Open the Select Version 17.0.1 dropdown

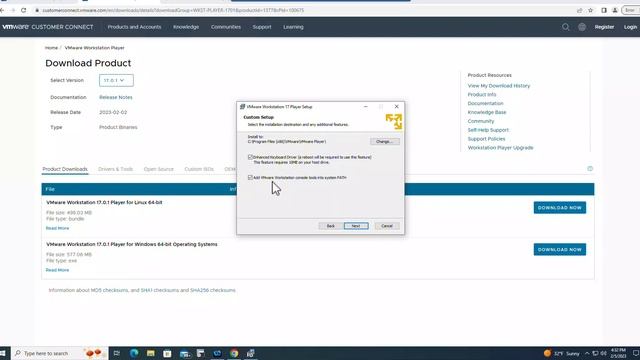click(x=116, y=80)
